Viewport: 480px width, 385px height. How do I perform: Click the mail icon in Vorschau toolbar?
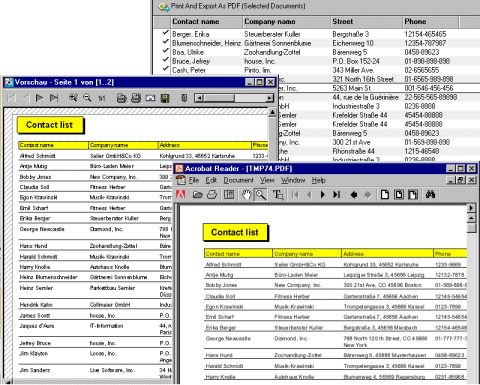[150, 98]
